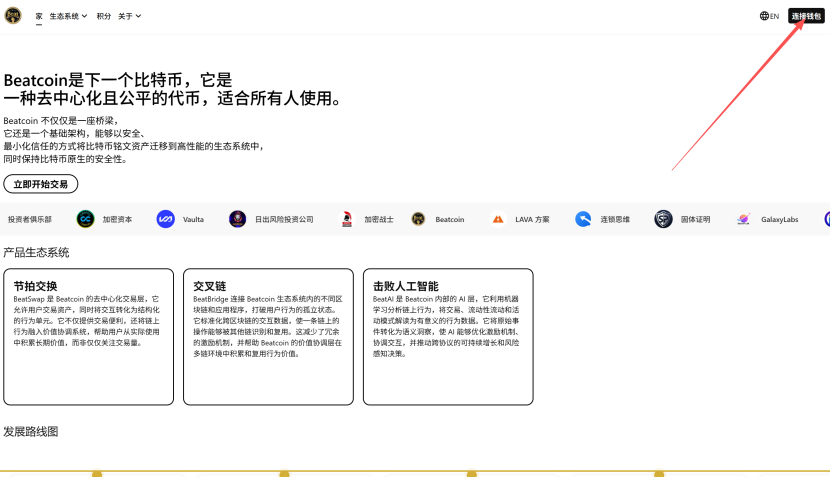830x477 pixels.
Task: Open the 积分 points page
Action: pyautogui.click(x=104, y=16)
